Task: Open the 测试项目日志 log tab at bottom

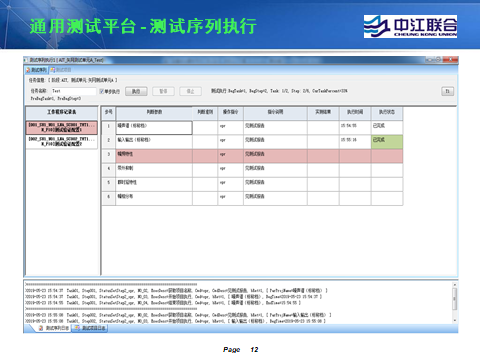Action: click(90, 328)
